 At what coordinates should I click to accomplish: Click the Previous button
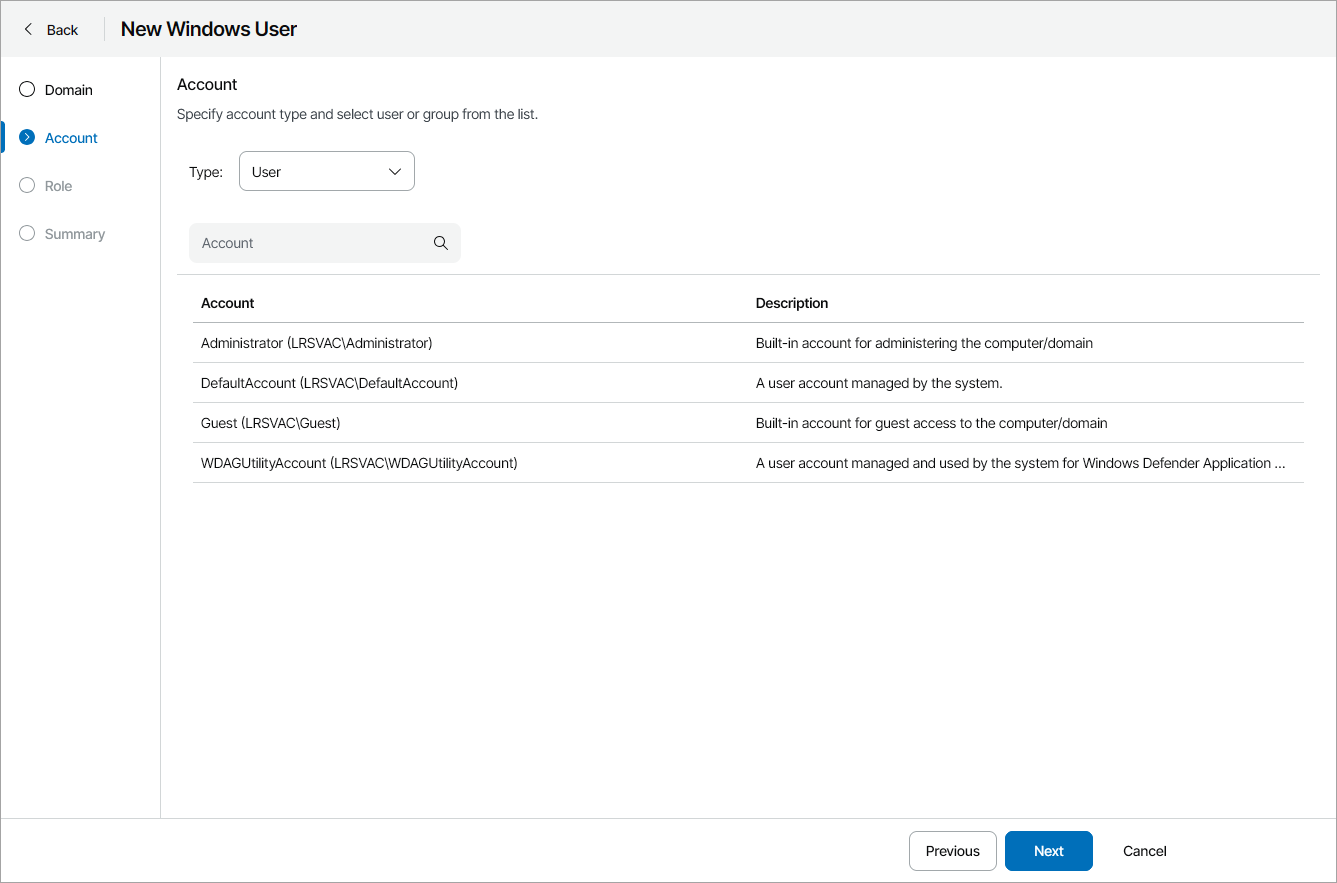pyautogui.click(x=952, y=851)
